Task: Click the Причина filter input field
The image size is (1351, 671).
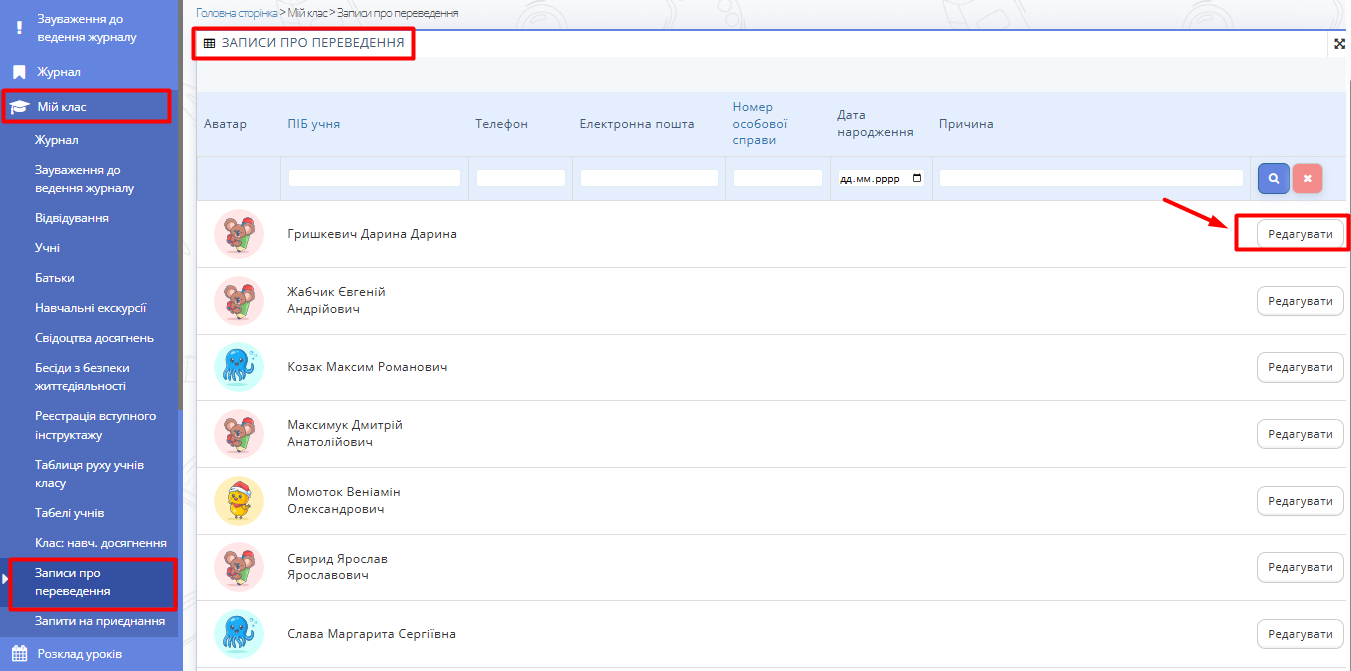Action: coord(1091,178)
